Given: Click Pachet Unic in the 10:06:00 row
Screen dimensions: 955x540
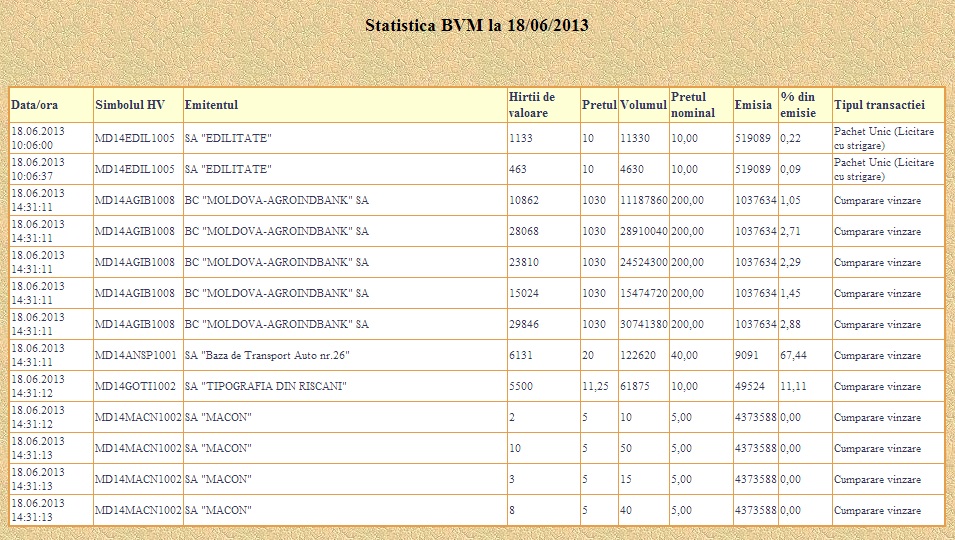Looking at the screenshot, I should pos(884,138).
